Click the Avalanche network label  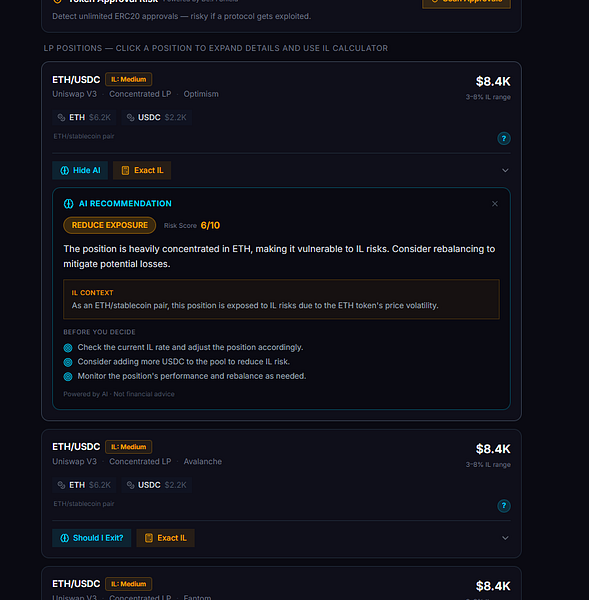[202, 461]
